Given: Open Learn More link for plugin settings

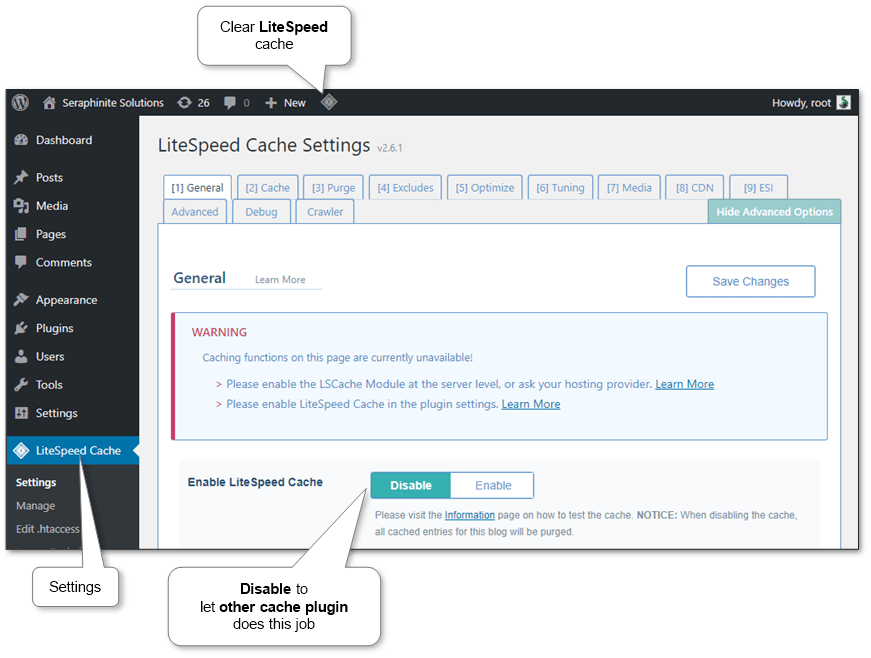Looking at the screenshot, I should point(530,404).
